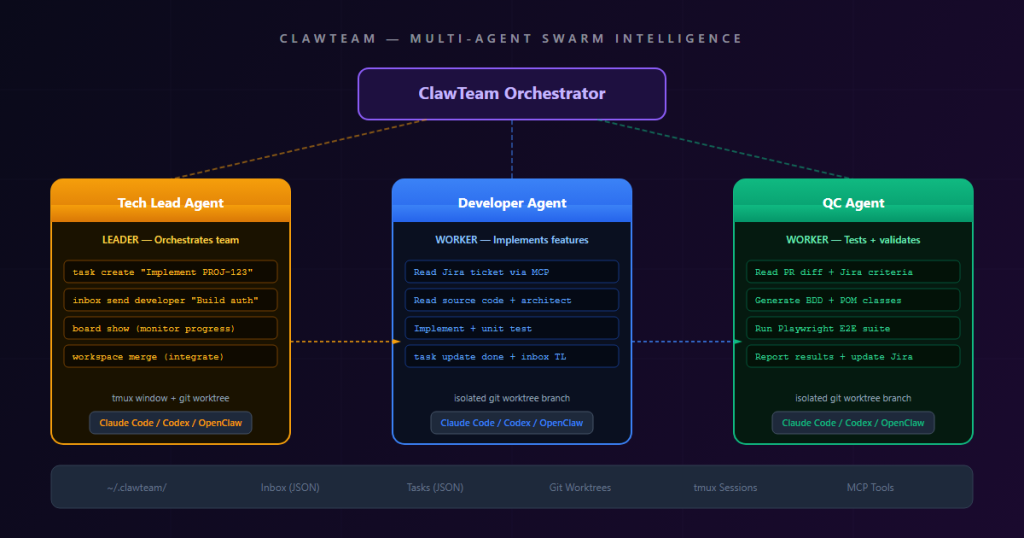Screen dimensions: 1024x538
Task: Click the ClawTeam Orchestrator box
Action: [512, 94]
